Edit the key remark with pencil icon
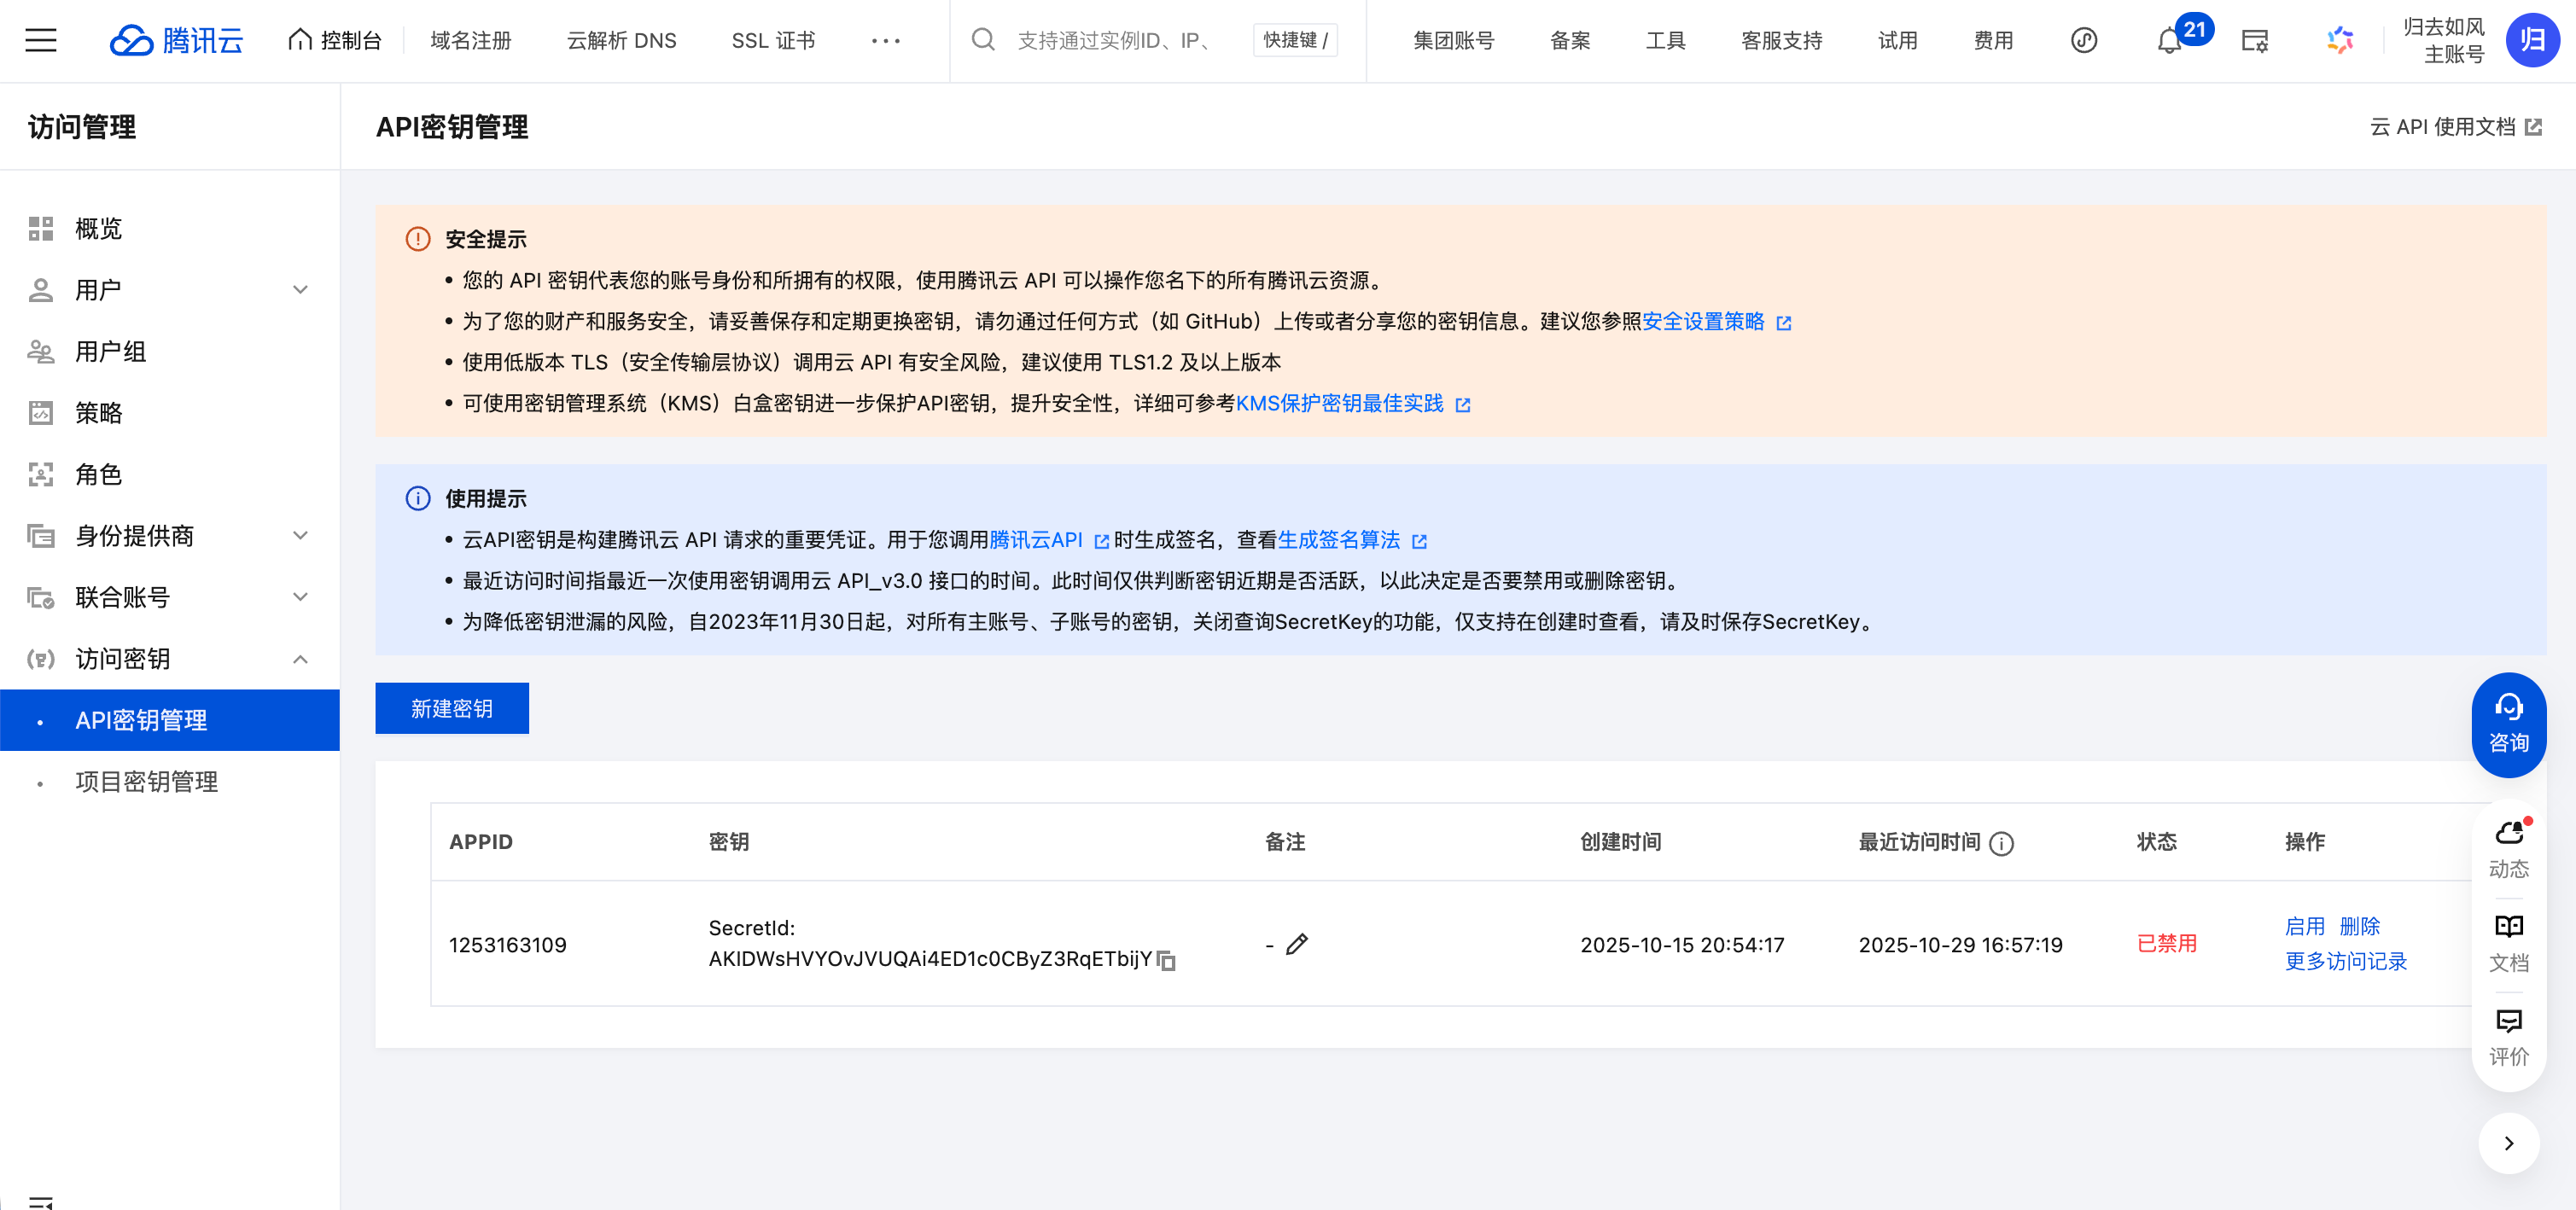Screen dimensions: 2576x1210 pyautogui.click(x=1297, y=943)
